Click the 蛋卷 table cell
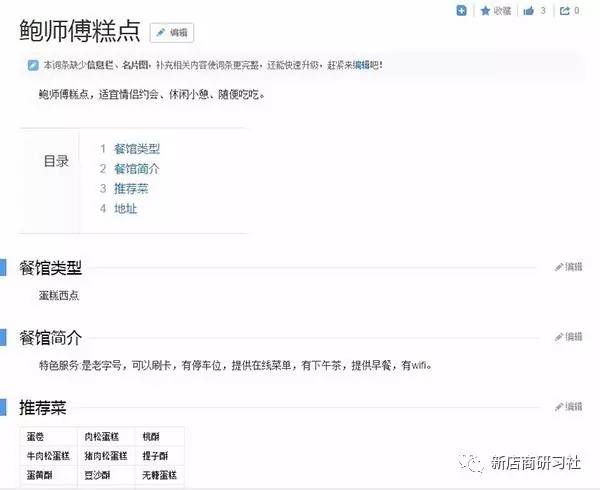This screenshot has width=600, height=490. [x=49, y=436]
